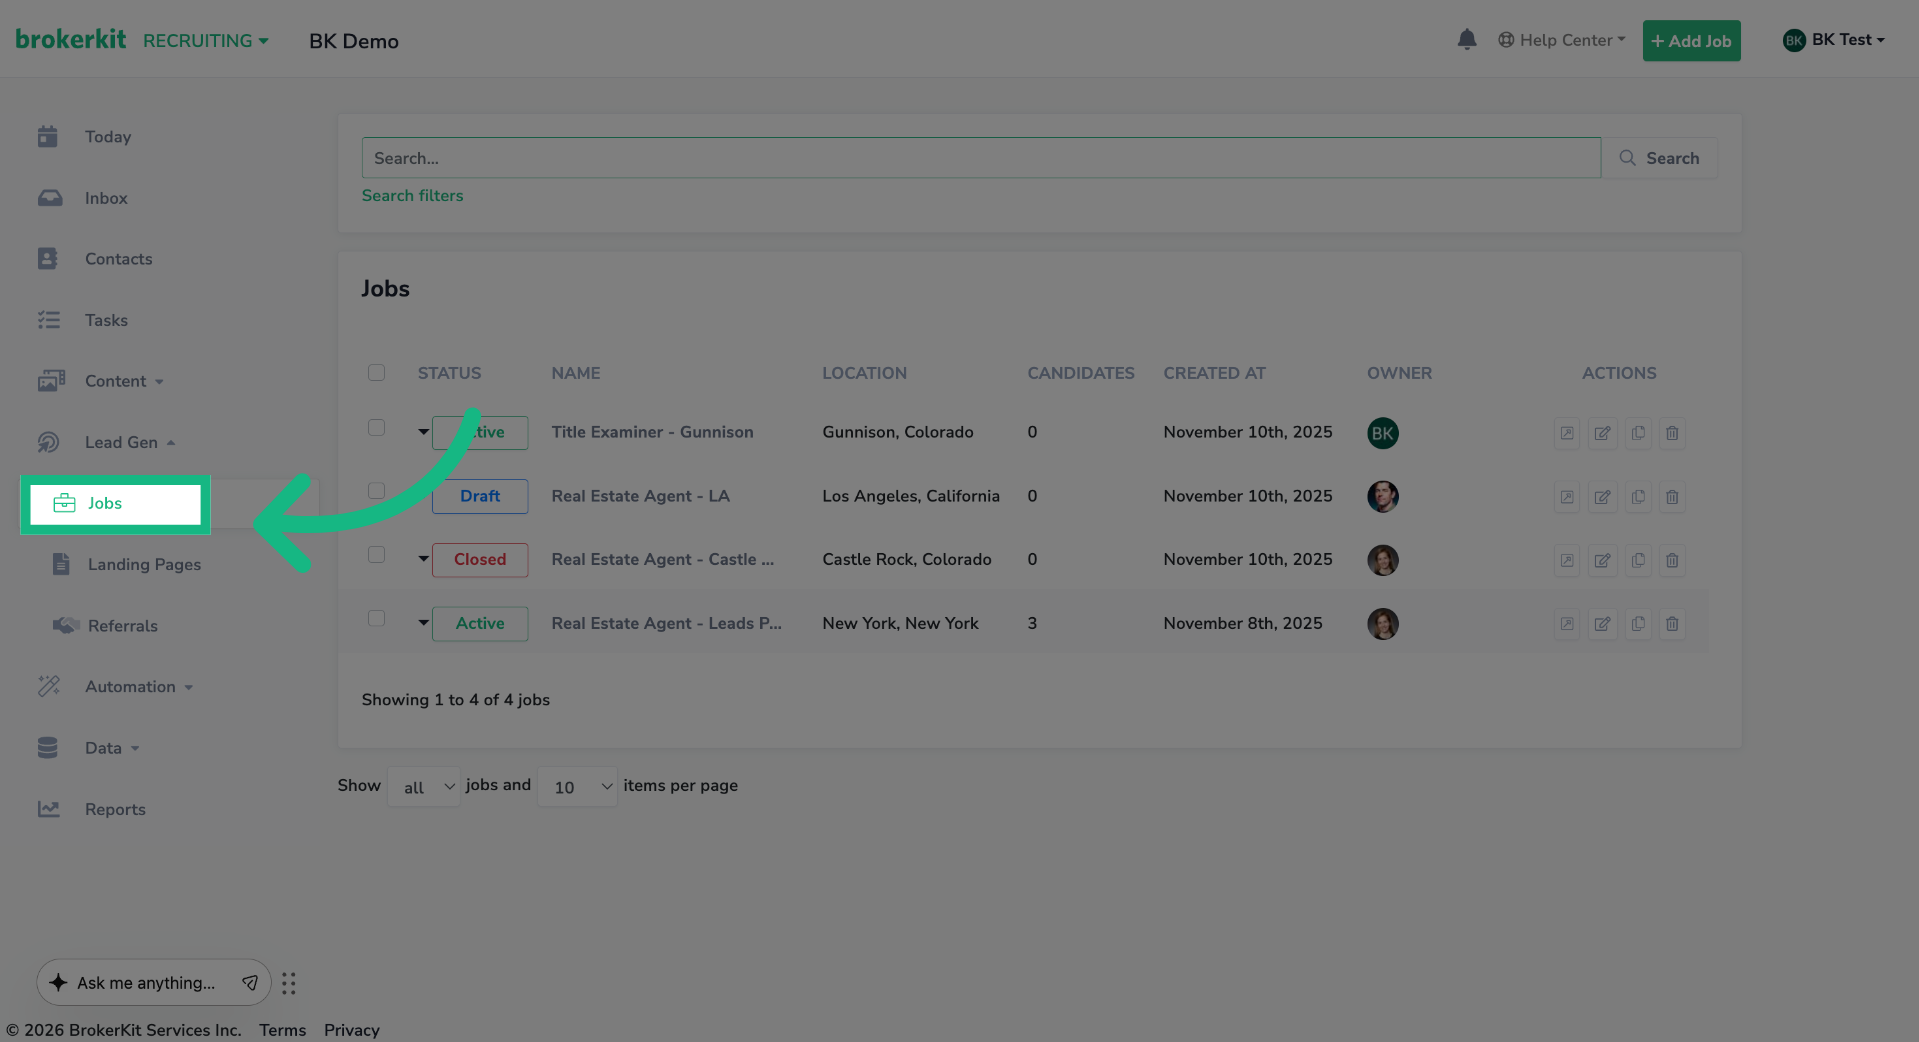Click the BK owner avatar for Gunnison job
This screenshot has height=1042, width=1919.
tap(1382, 433)
